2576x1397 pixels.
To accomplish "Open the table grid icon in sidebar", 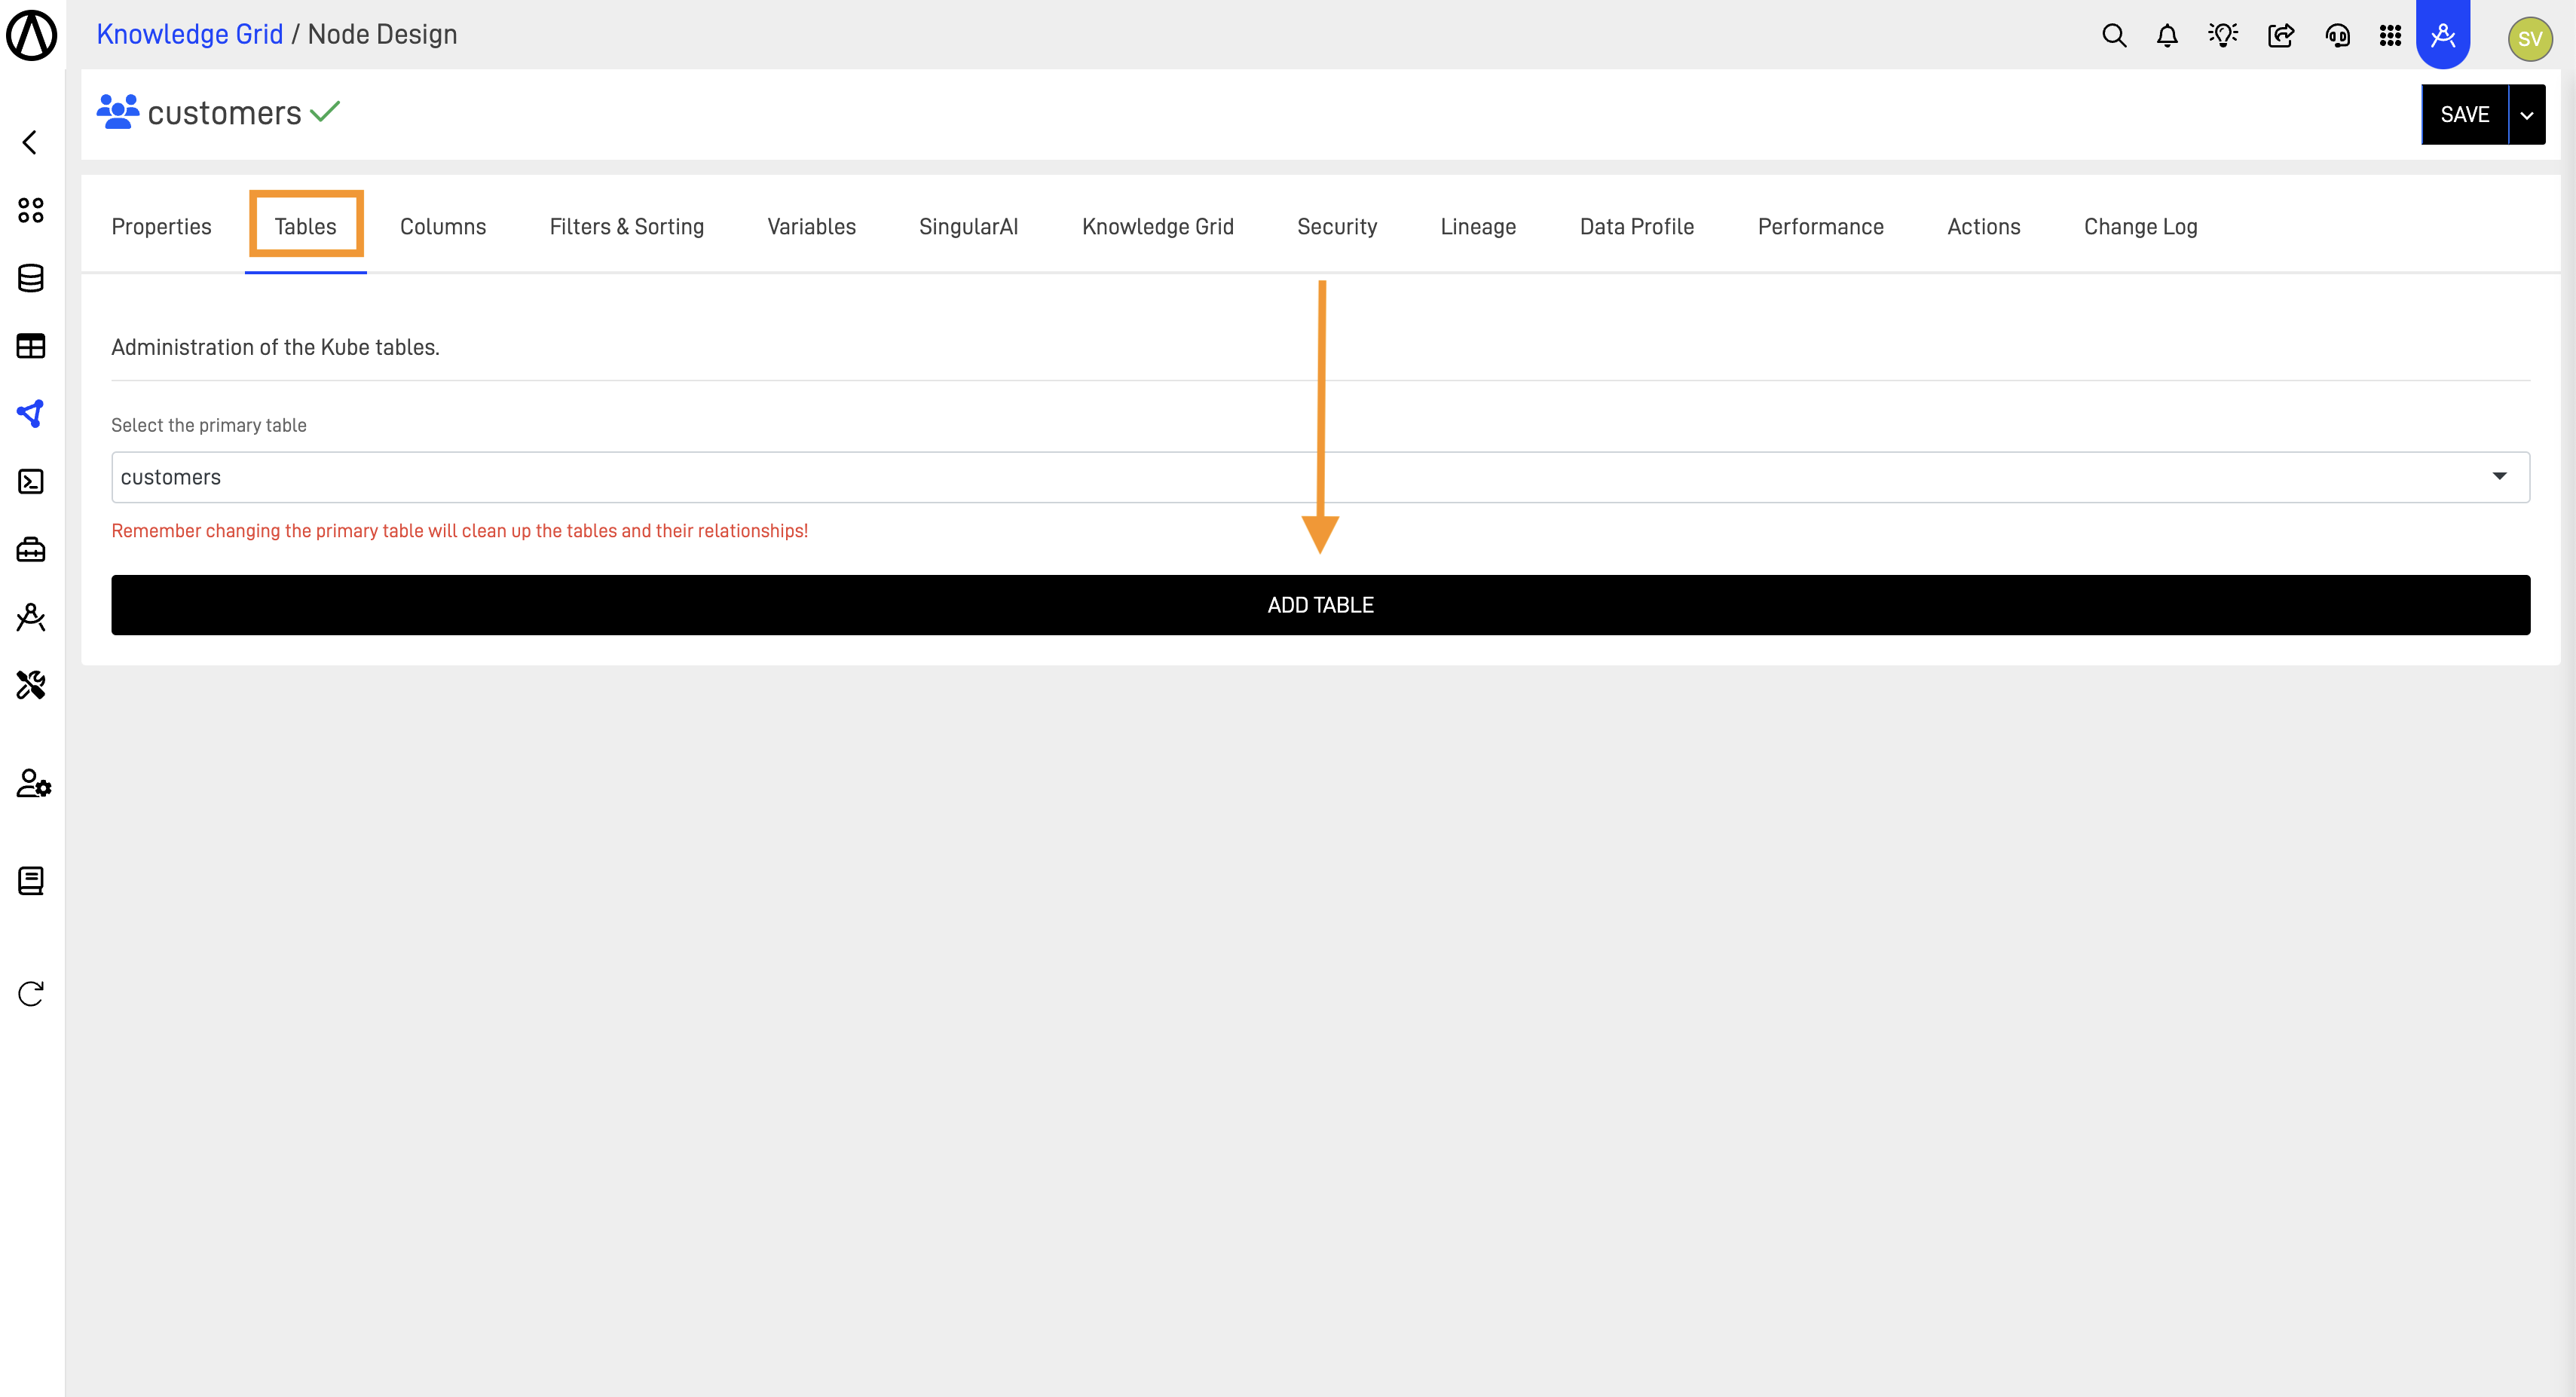I will 31,346.
